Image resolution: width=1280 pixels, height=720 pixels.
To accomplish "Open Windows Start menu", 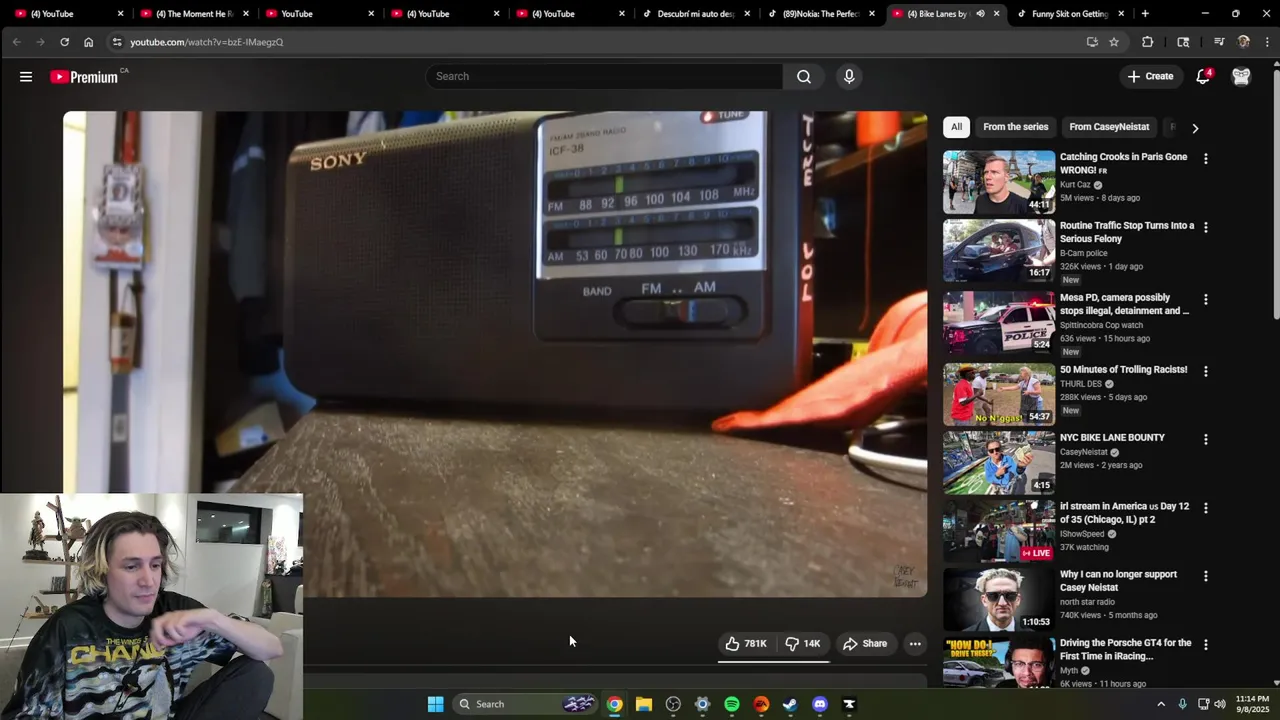I will (x=435, y=704).
